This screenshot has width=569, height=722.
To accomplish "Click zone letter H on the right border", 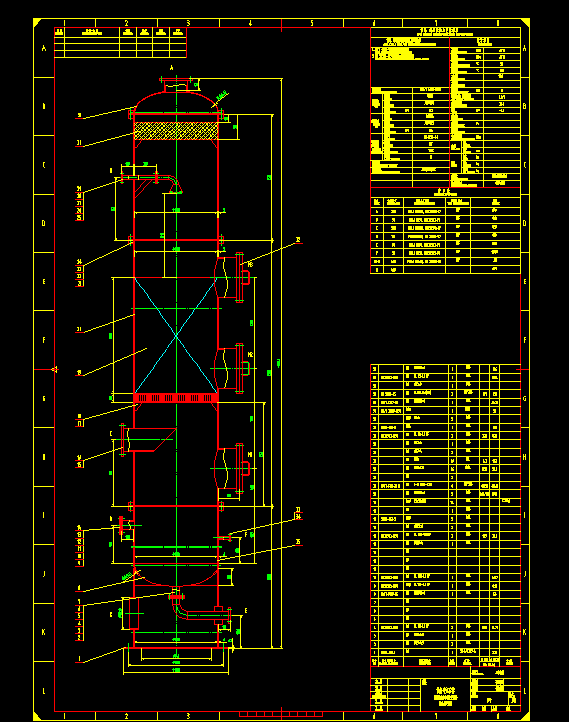I will coord(524,457).
